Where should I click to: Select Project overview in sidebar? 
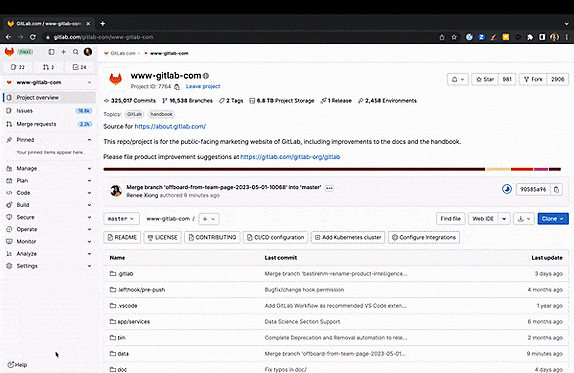(x=49, y=98)
